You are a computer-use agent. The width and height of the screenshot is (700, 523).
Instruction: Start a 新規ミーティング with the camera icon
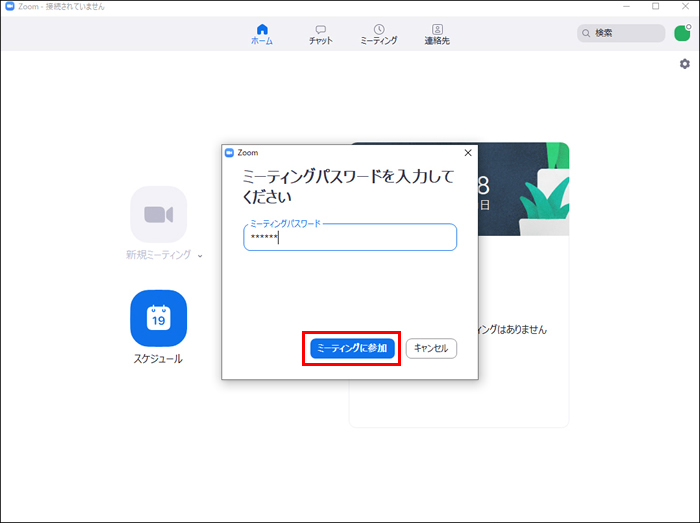[x=158, y=214]
